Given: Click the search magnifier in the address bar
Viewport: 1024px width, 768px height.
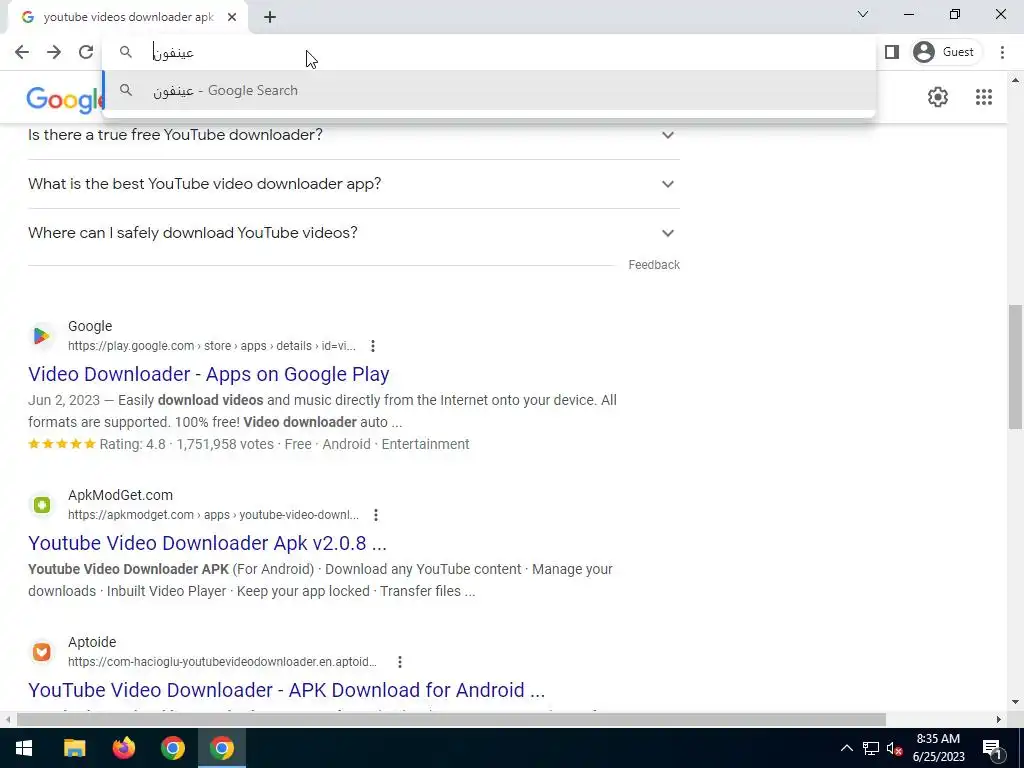Looking at the screenshot, I should tap(126, 52).
